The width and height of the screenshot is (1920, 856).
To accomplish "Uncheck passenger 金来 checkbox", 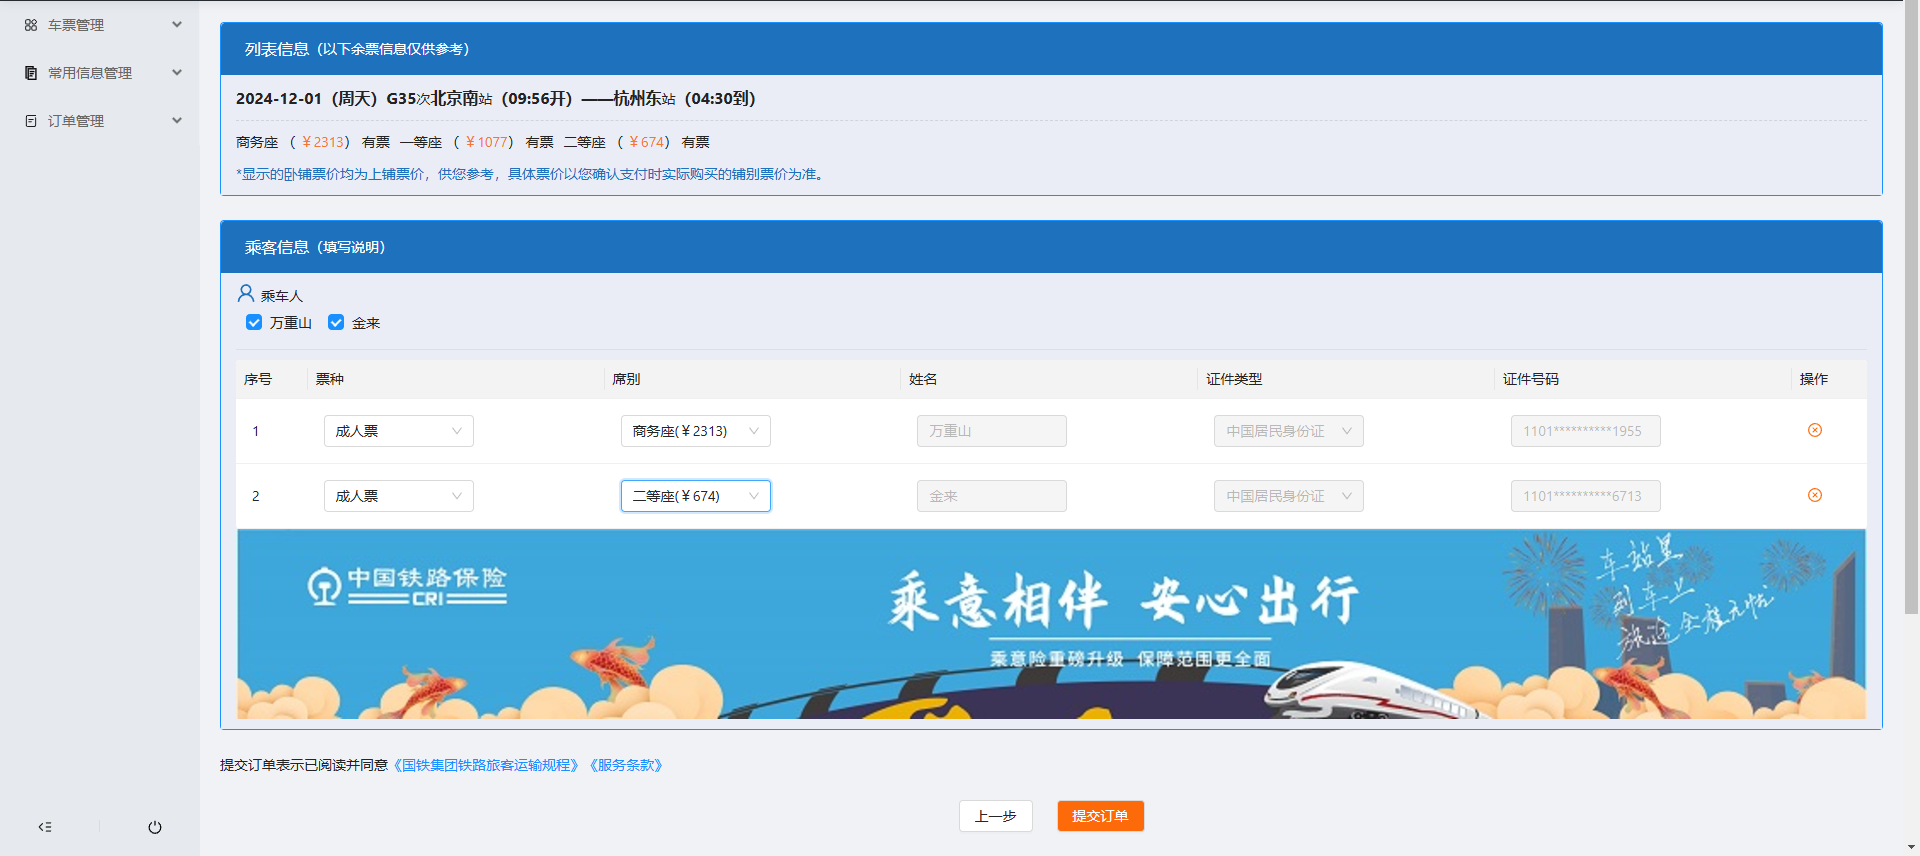I will pyautogui.click(x=336, y=322).
